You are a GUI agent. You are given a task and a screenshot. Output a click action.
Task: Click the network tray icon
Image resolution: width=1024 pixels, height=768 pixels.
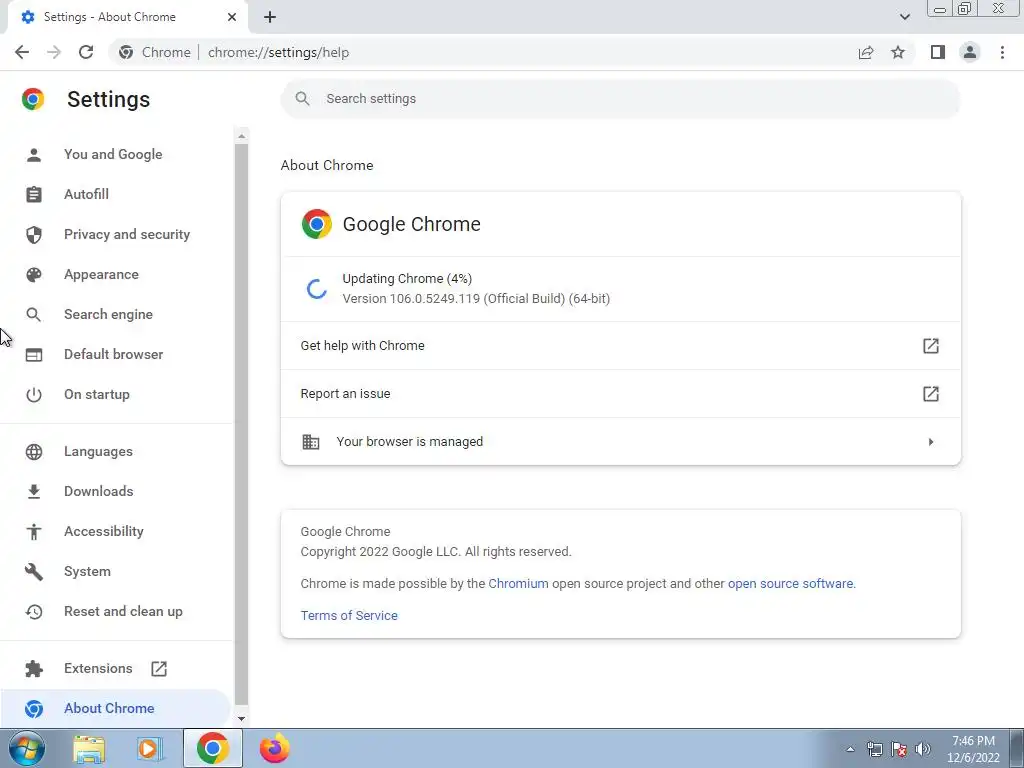click(874, 749)
